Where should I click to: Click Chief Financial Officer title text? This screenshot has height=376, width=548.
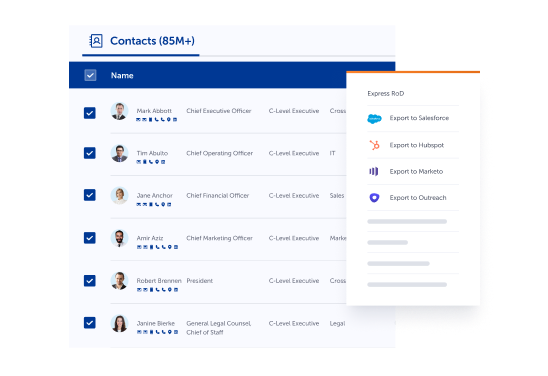click(217, 195)
